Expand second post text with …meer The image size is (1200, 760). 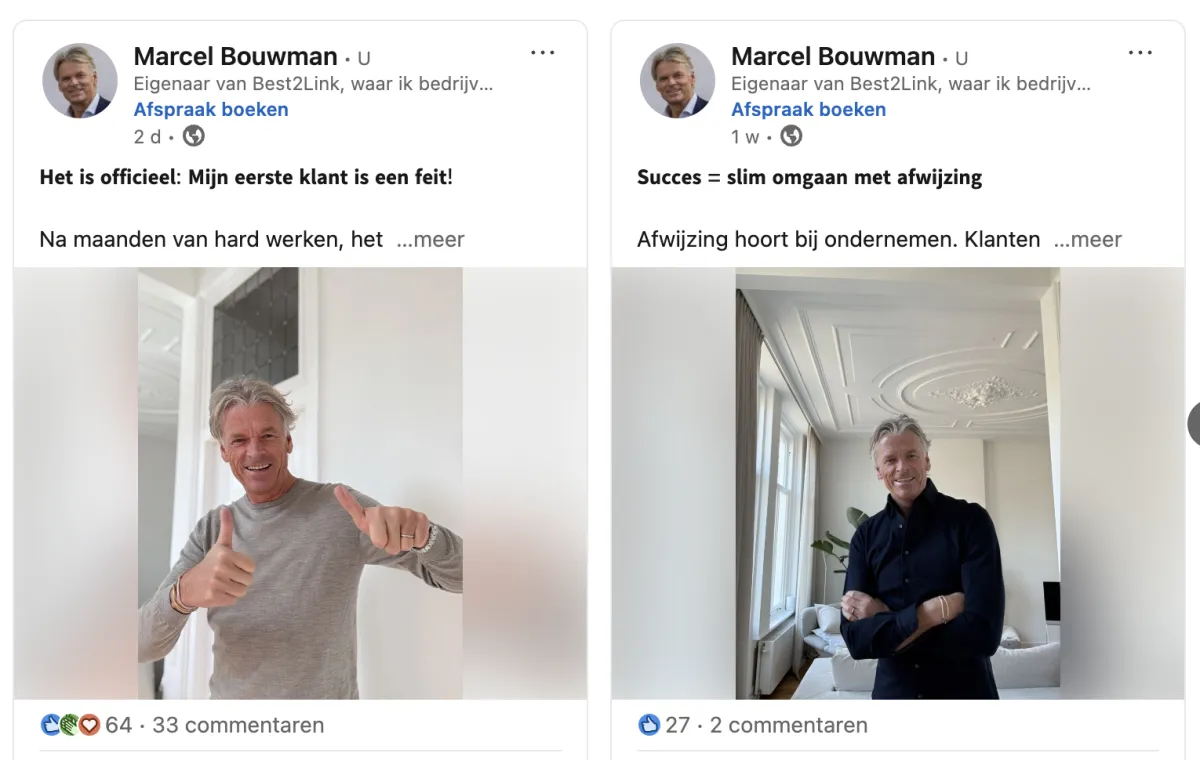[x=1088, y=240]
